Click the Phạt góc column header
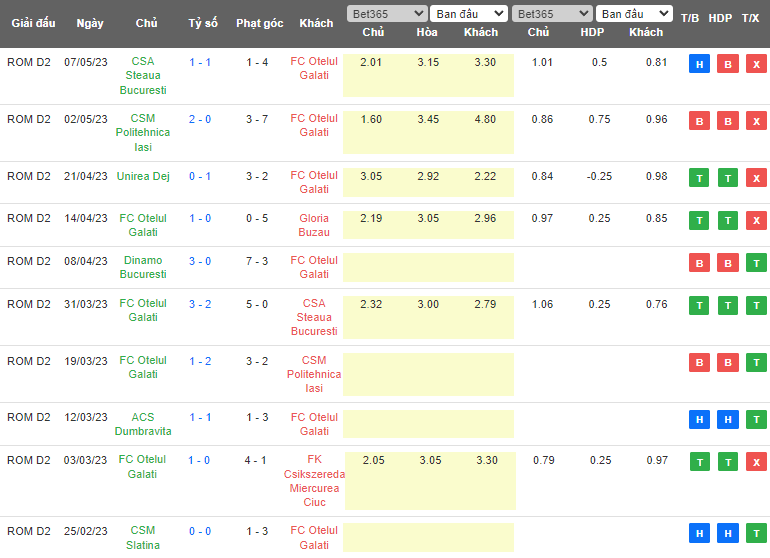 tap(259, 23)
